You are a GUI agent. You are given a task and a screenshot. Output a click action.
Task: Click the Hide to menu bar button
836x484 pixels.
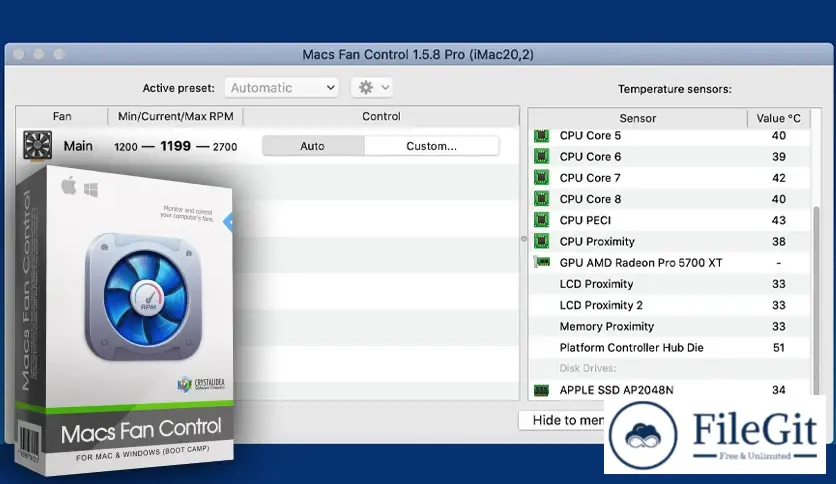(x=562, y=420)
